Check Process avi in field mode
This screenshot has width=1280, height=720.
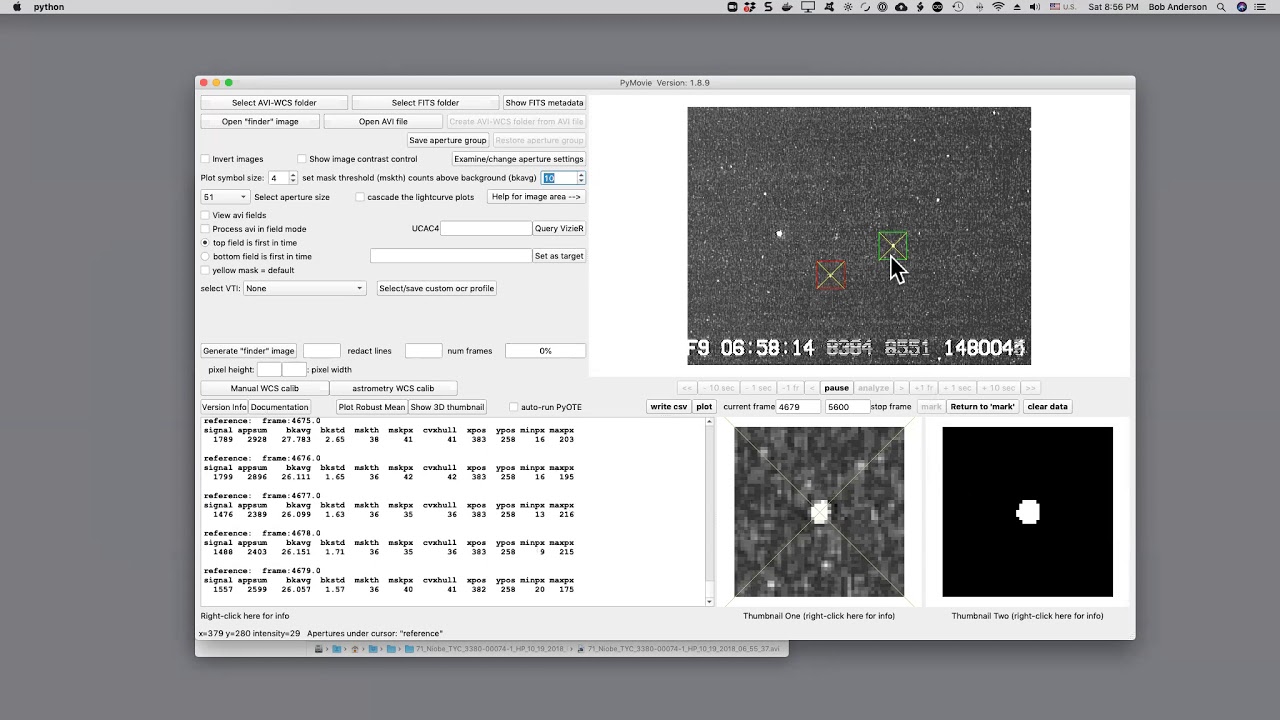pos(205,229)
